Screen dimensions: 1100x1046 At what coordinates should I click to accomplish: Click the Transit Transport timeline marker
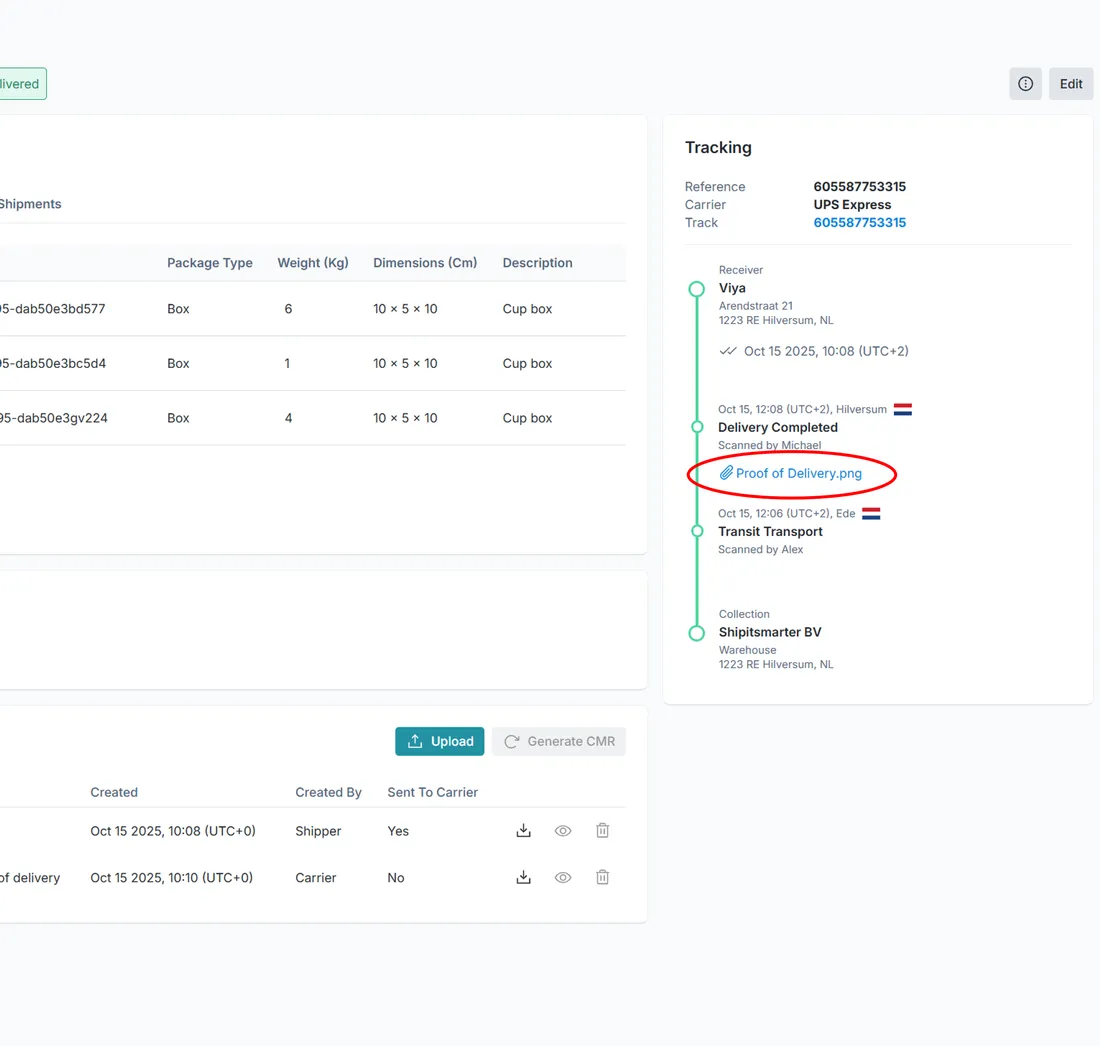pos(697,531)
